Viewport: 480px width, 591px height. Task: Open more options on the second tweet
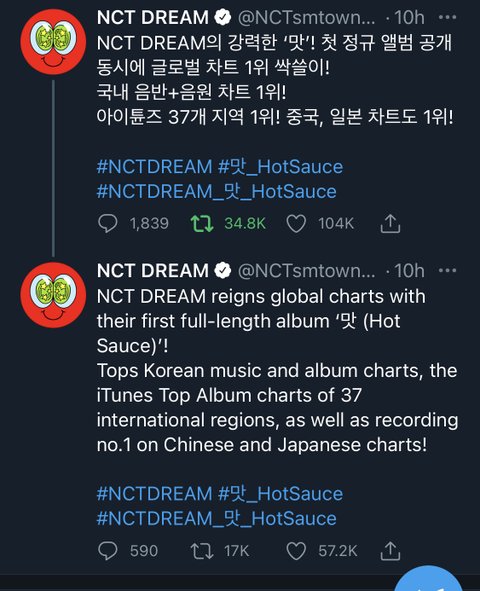point(448,271)
